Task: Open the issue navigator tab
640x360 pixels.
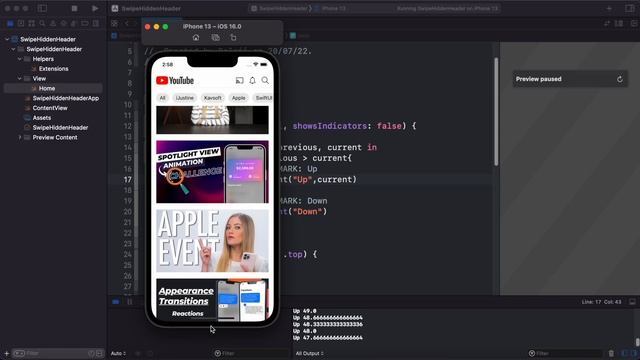Action: point(53,24)
